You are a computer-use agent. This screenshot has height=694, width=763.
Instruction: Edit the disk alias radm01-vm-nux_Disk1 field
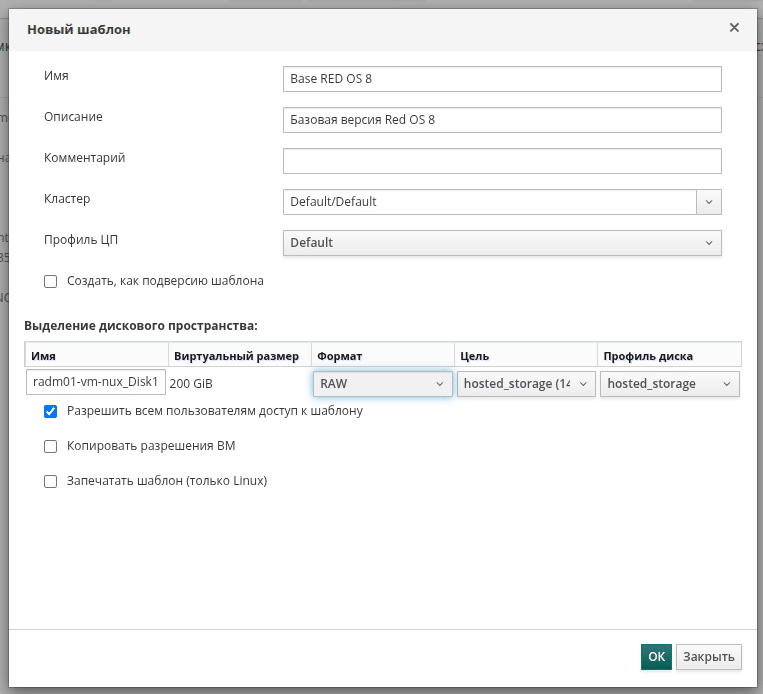coord(96,383)
